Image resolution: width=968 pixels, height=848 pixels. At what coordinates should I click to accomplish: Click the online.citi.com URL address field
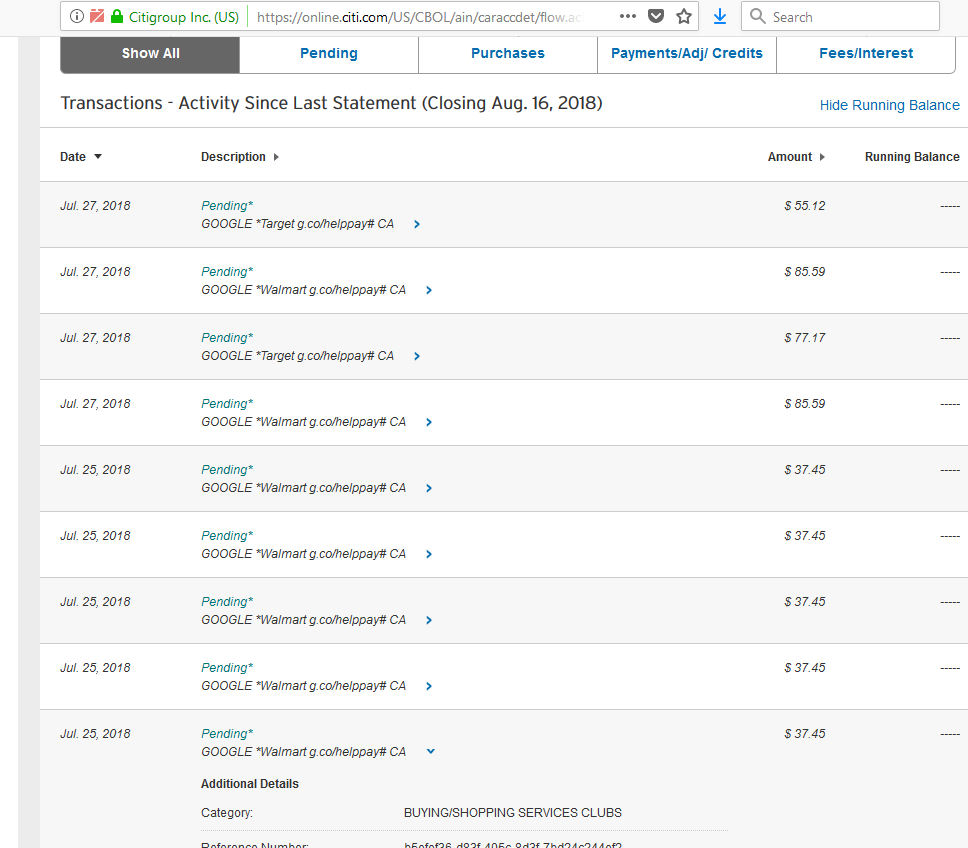tap(419, 17)
